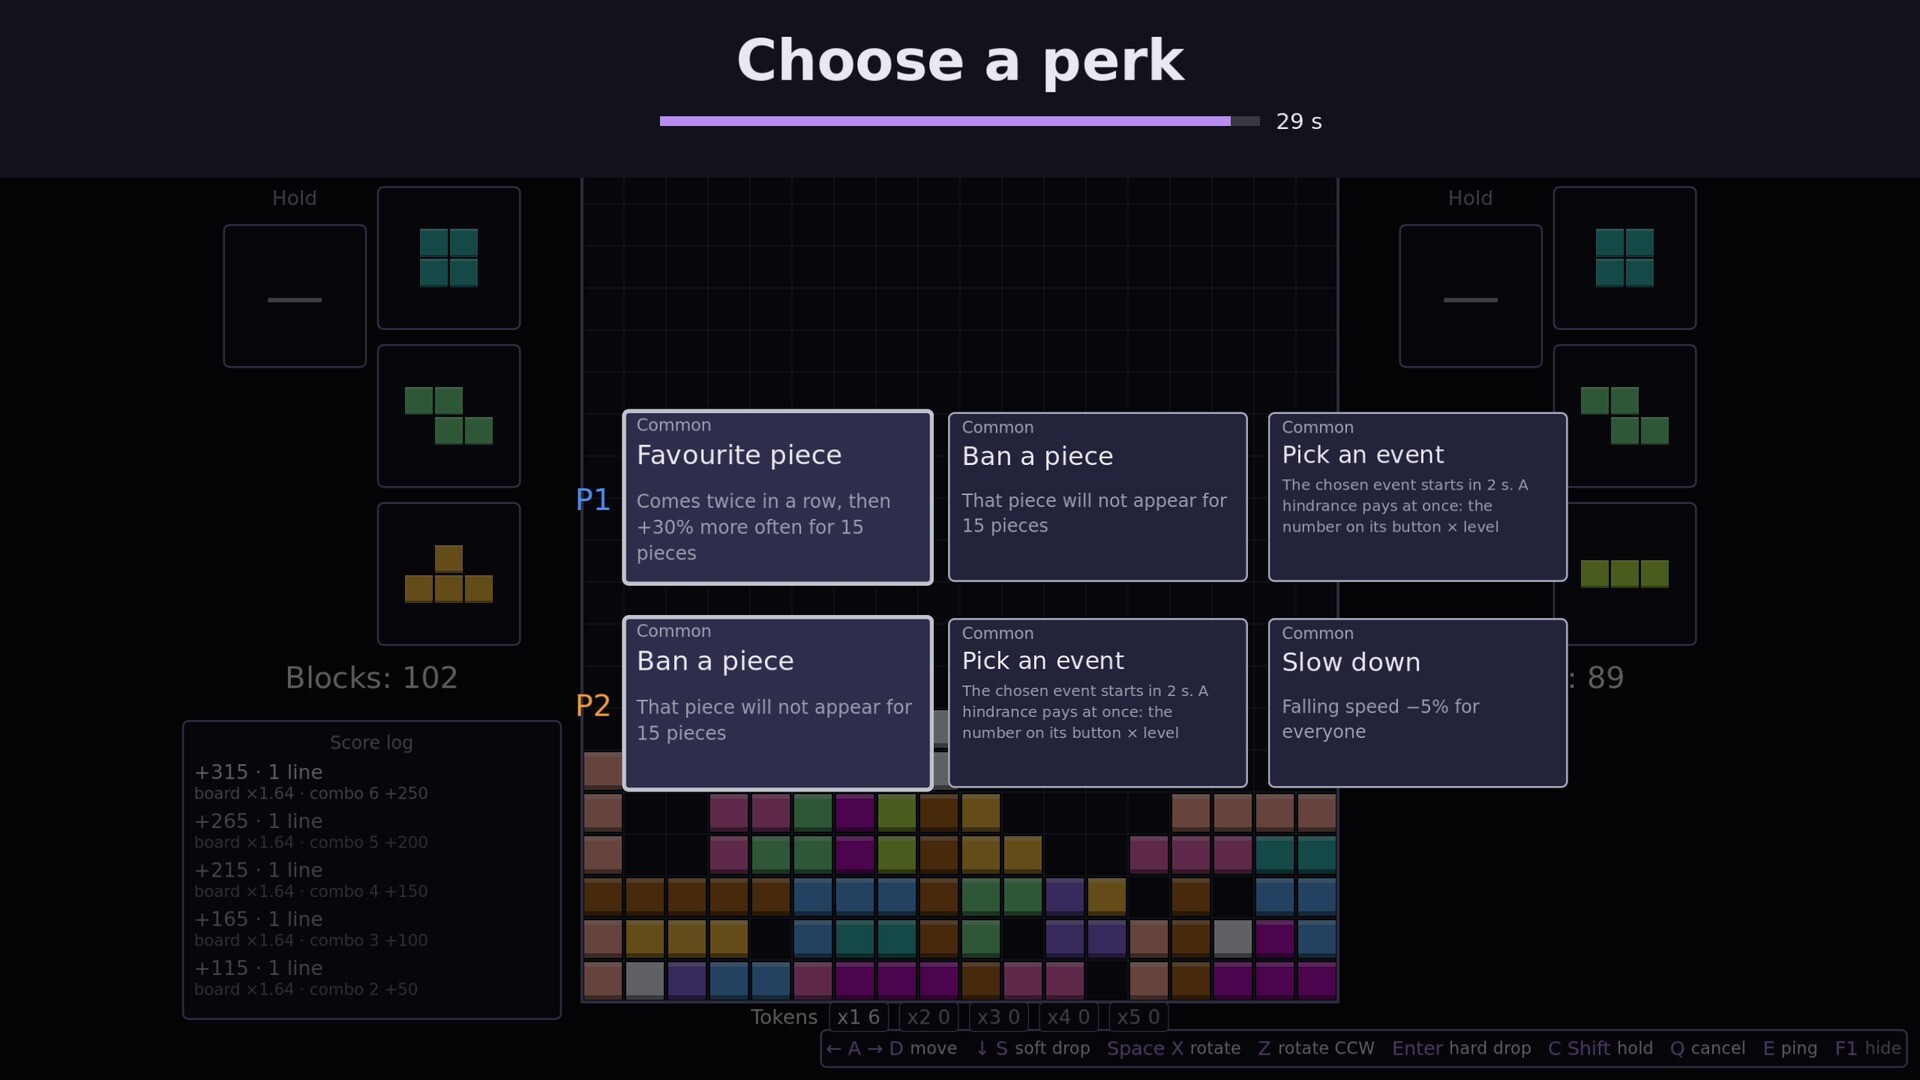
Task: Pick P1's Pick an event perk card
Action: click(x=1417, y=497)
